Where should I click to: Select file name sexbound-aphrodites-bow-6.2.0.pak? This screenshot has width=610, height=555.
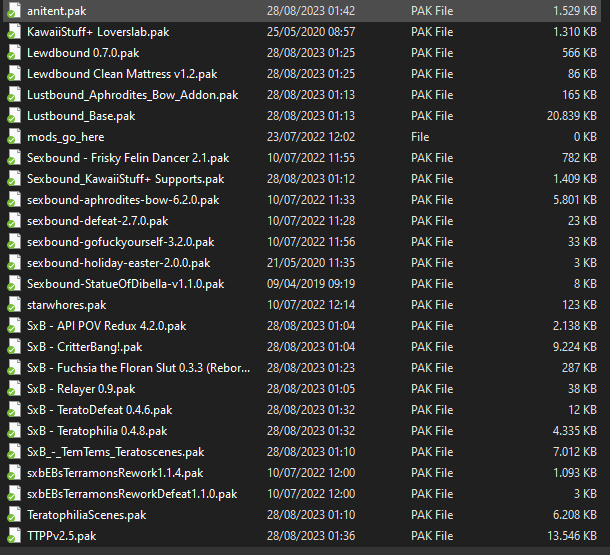click(x=123, y=200)
